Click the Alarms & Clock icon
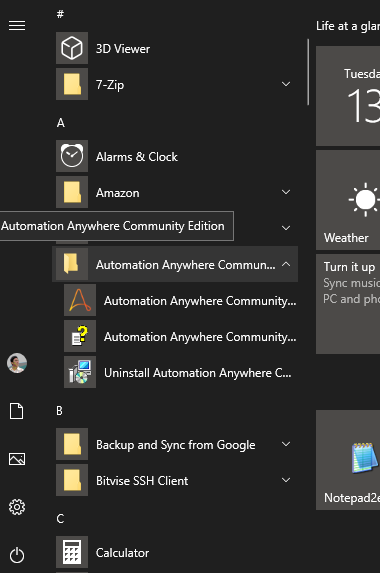Screen dimensions: 380x573 tap(72, 156)
